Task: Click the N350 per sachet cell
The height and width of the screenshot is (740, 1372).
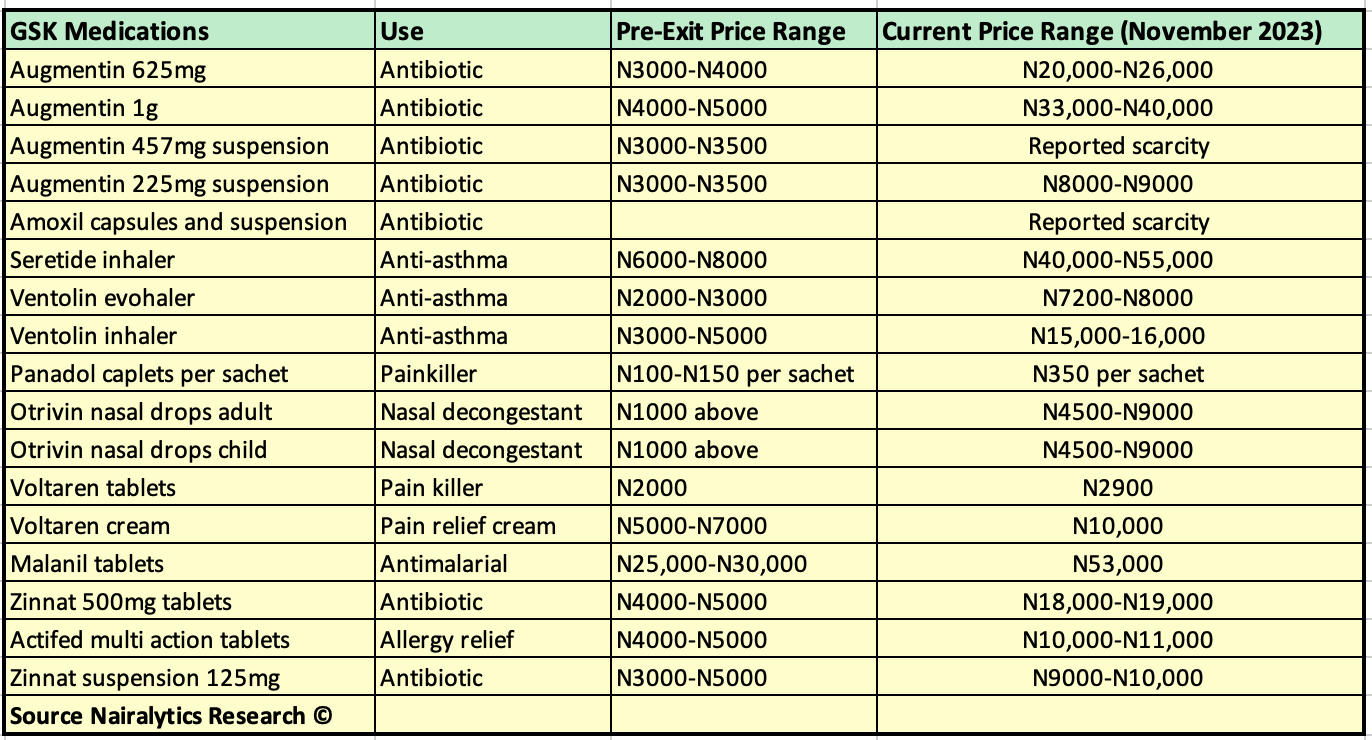Action: (x=1119, y=374)
